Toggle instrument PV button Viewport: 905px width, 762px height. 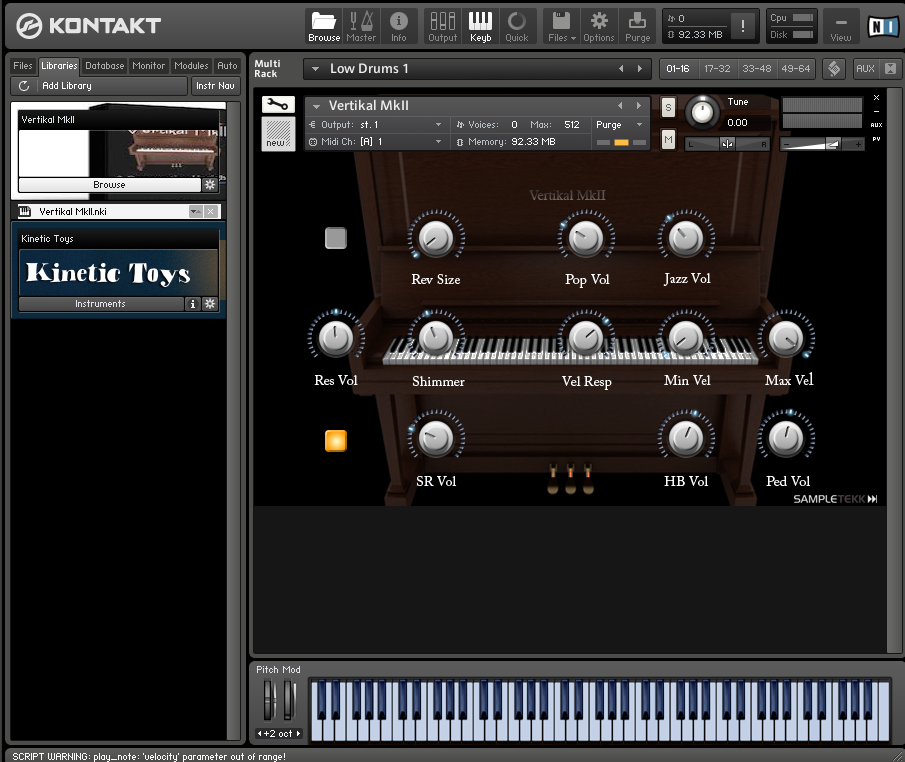tap(876, 139)
